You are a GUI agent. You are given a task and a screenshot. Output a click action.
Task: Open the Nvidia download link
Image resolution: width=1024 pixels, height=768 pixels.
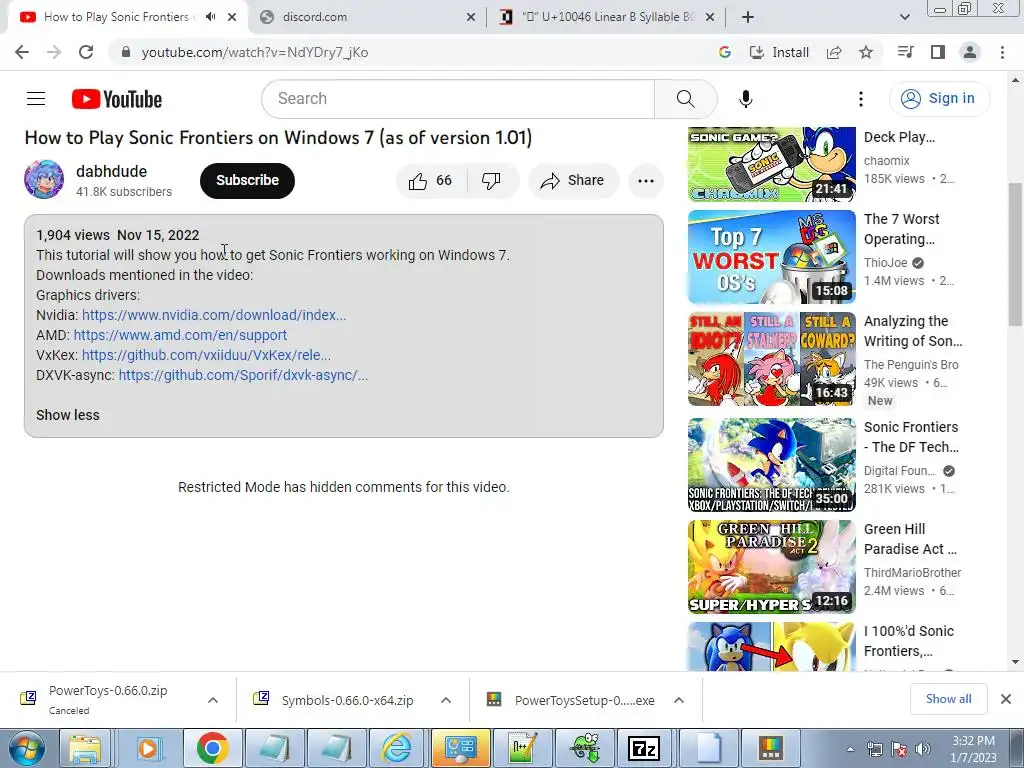[214, 315]
